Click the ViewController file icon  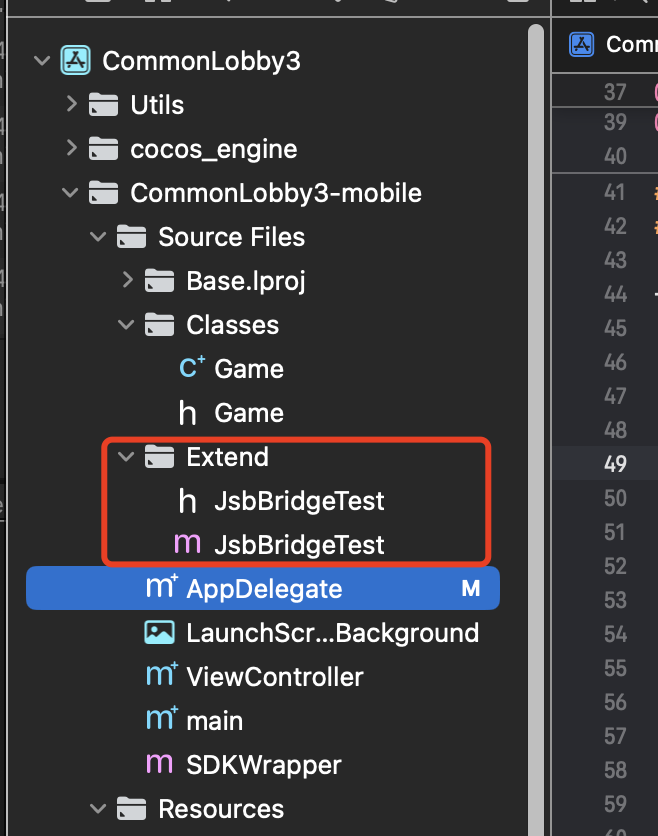(161, 677)
